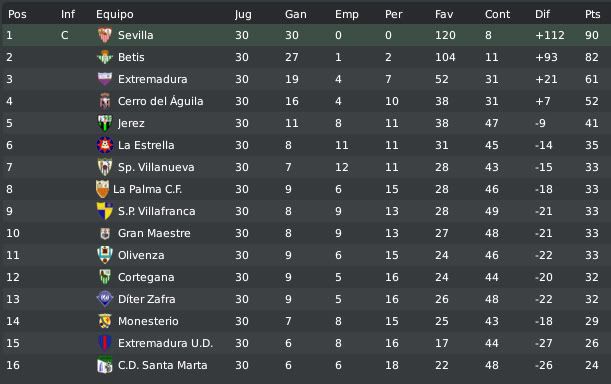Open C.D. Santa Marta team link

[x=162, y=365]
